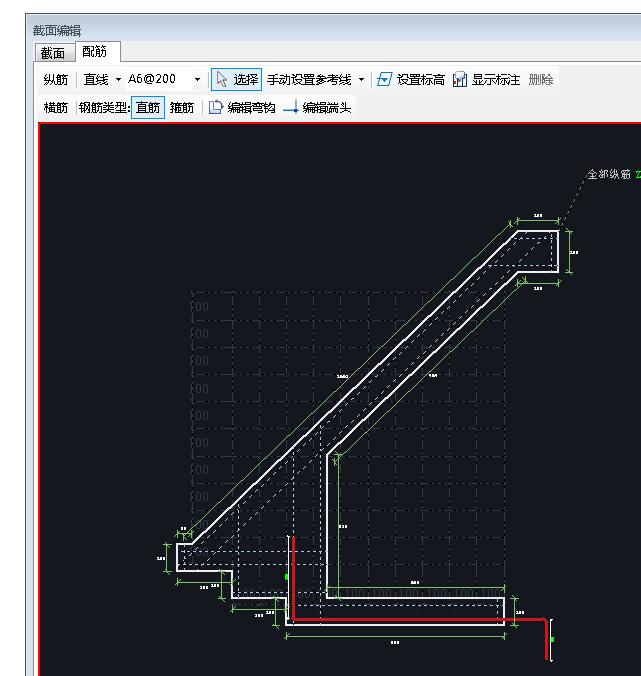The image size is (641, 676).
Task: Click the 纵筋 label button
Action: (56, 79)
